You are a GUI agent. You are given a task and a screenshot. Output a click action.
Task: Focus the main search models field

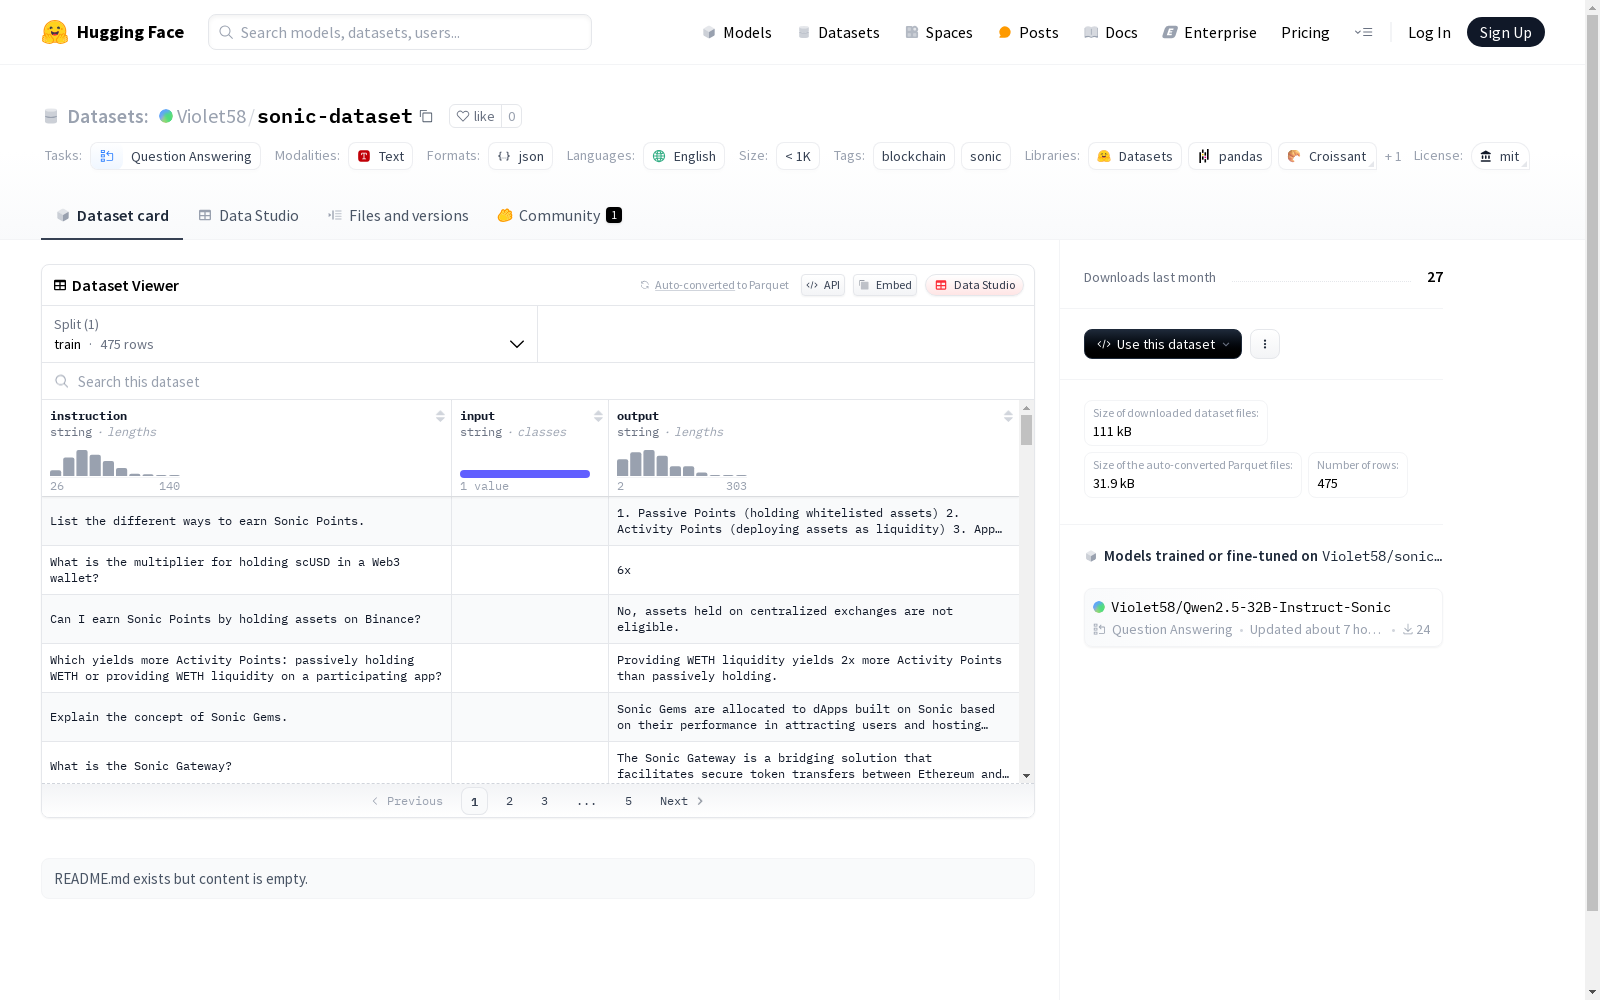point(400,32)
